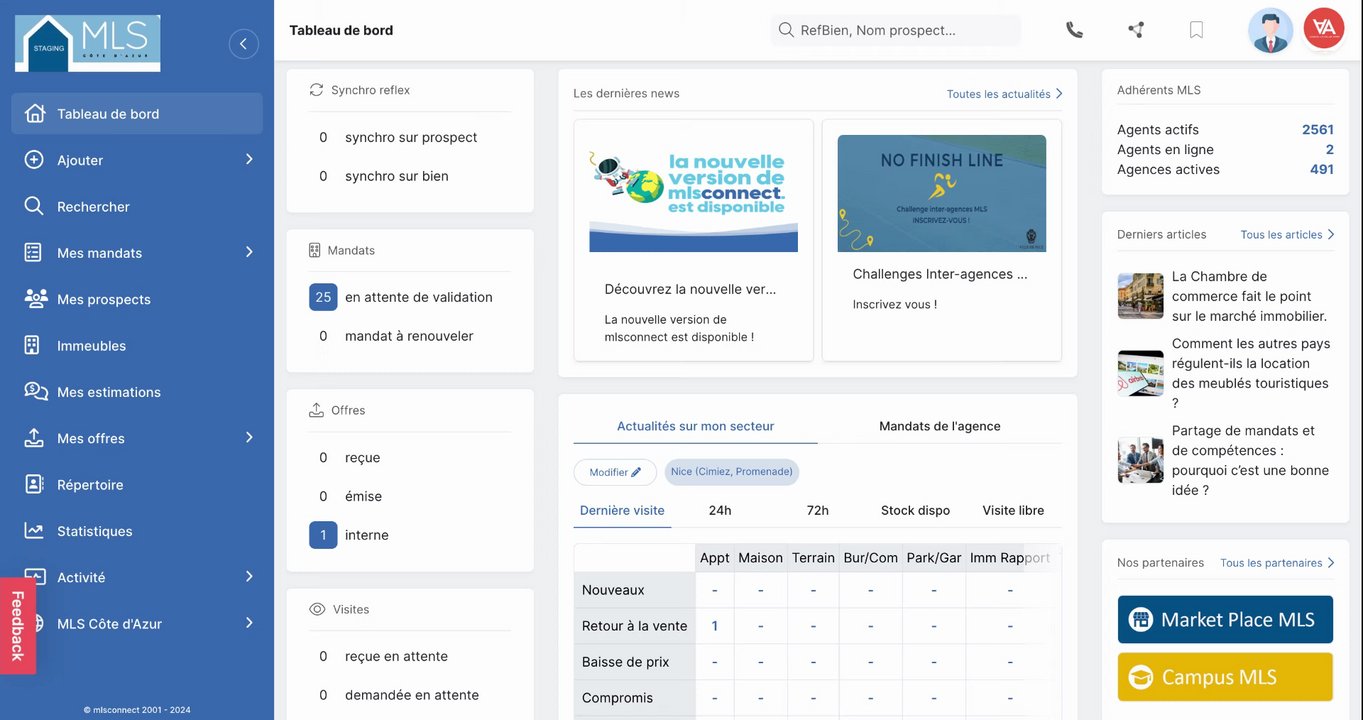Click the building icon beside Immeubles
The height and width of the screenshot is (720, 1363).
[32, 345]
